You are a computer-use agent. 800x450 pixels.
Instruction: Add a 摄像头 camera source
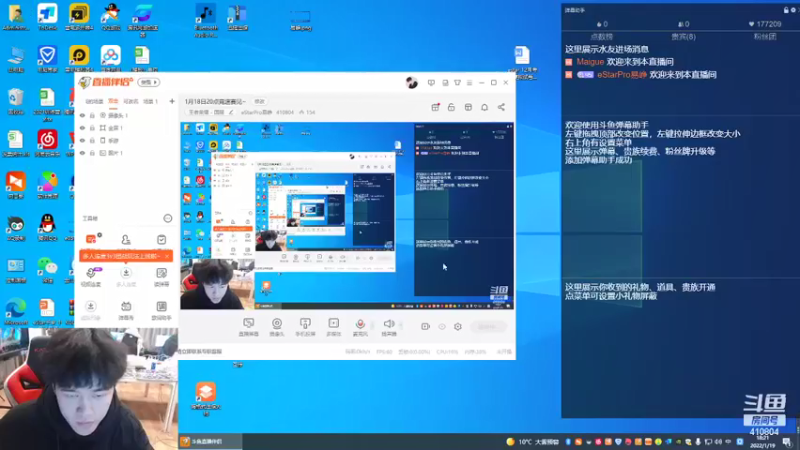277,327
